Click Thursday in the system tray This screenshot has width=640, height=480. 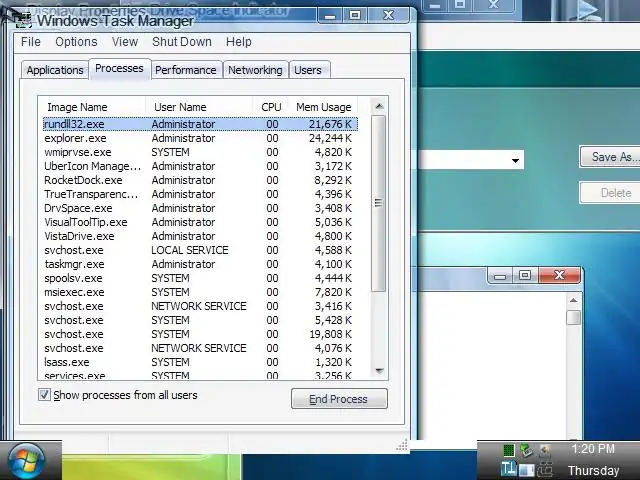click(x=593, y=470)
